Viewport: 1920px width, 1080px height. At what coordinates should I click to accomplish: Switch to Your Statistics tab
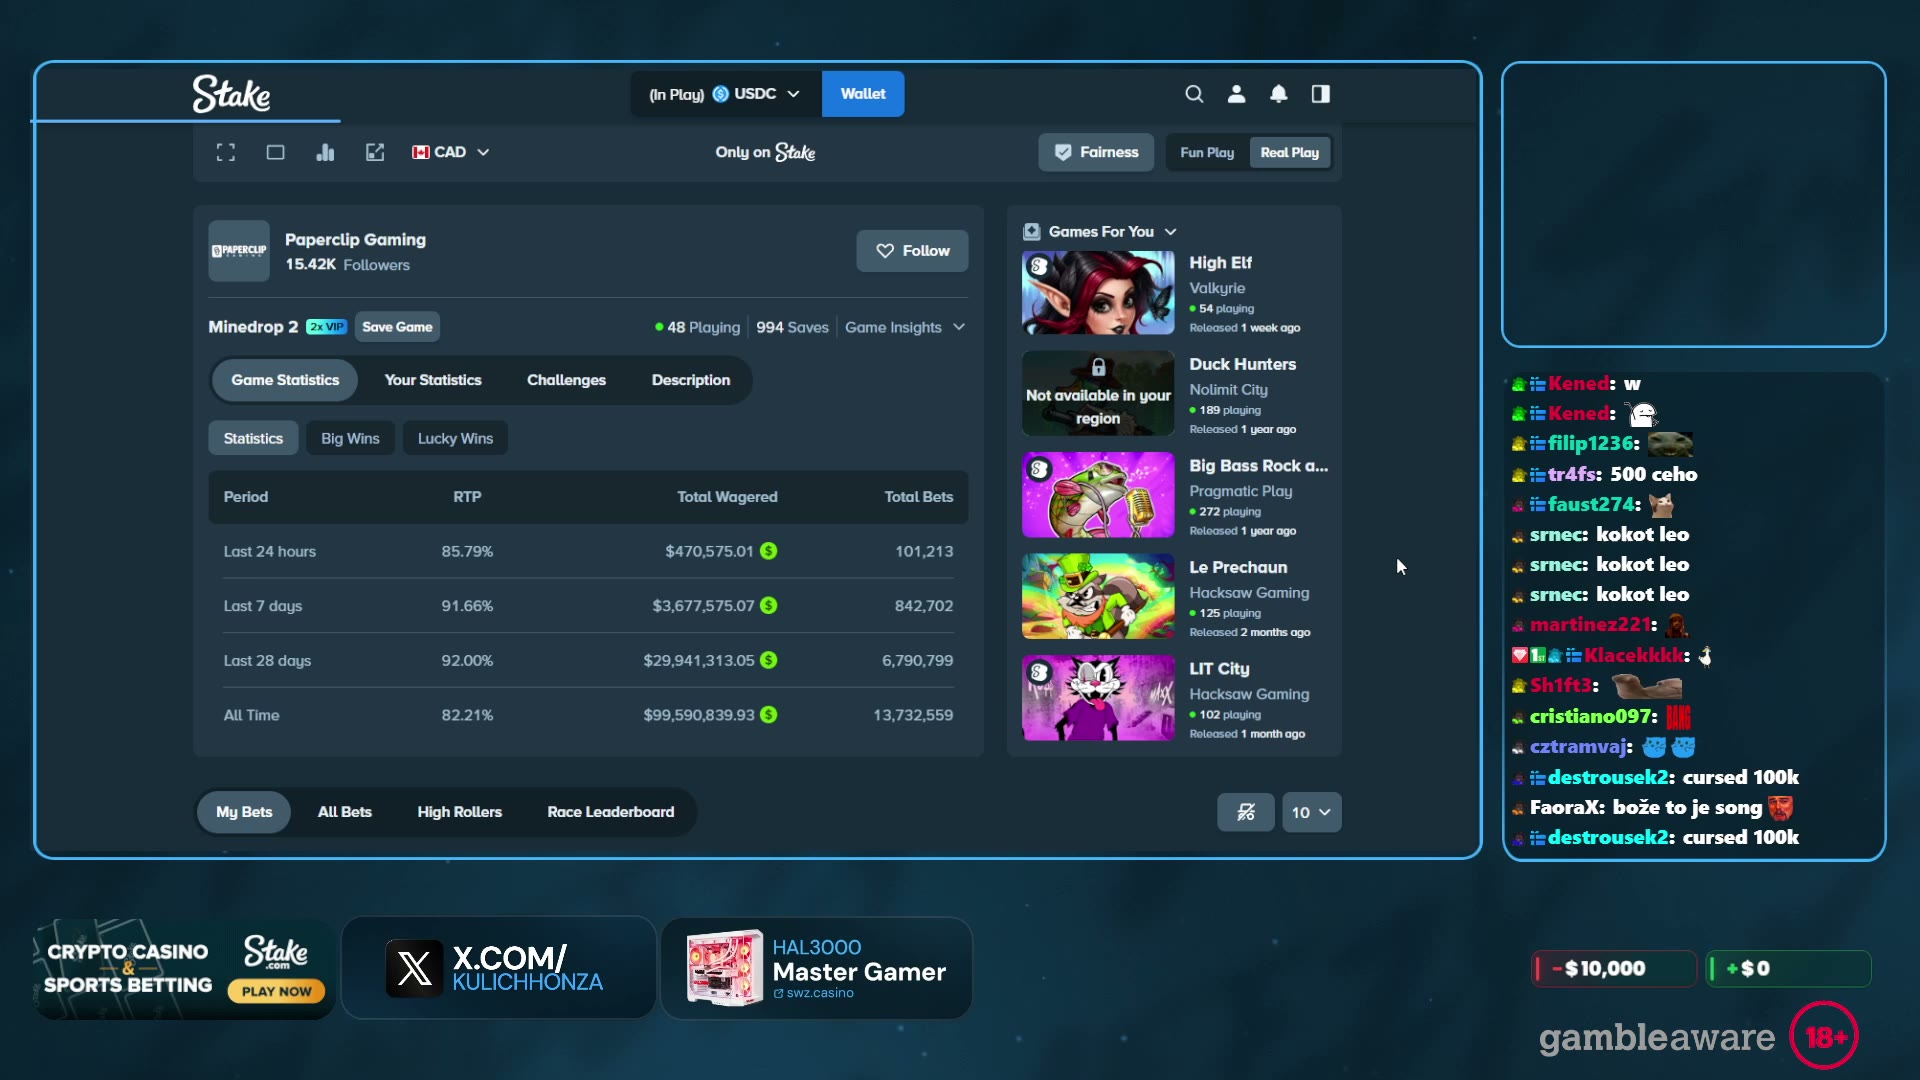point(433,380)
